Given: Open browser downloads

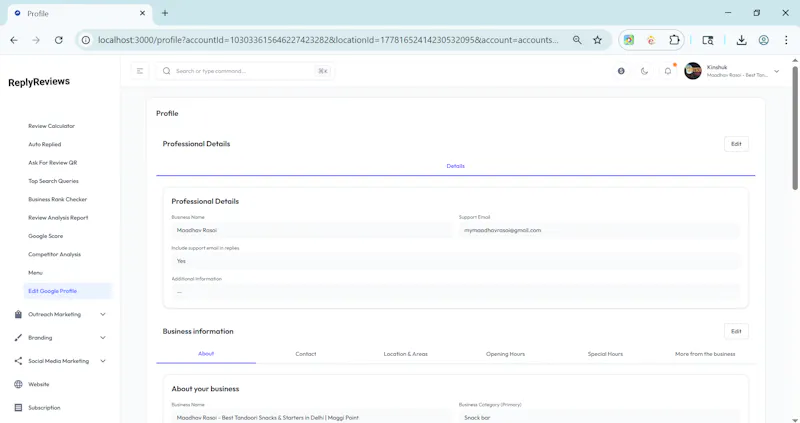Looking at the screenshot, I should [x=741, y=40].
